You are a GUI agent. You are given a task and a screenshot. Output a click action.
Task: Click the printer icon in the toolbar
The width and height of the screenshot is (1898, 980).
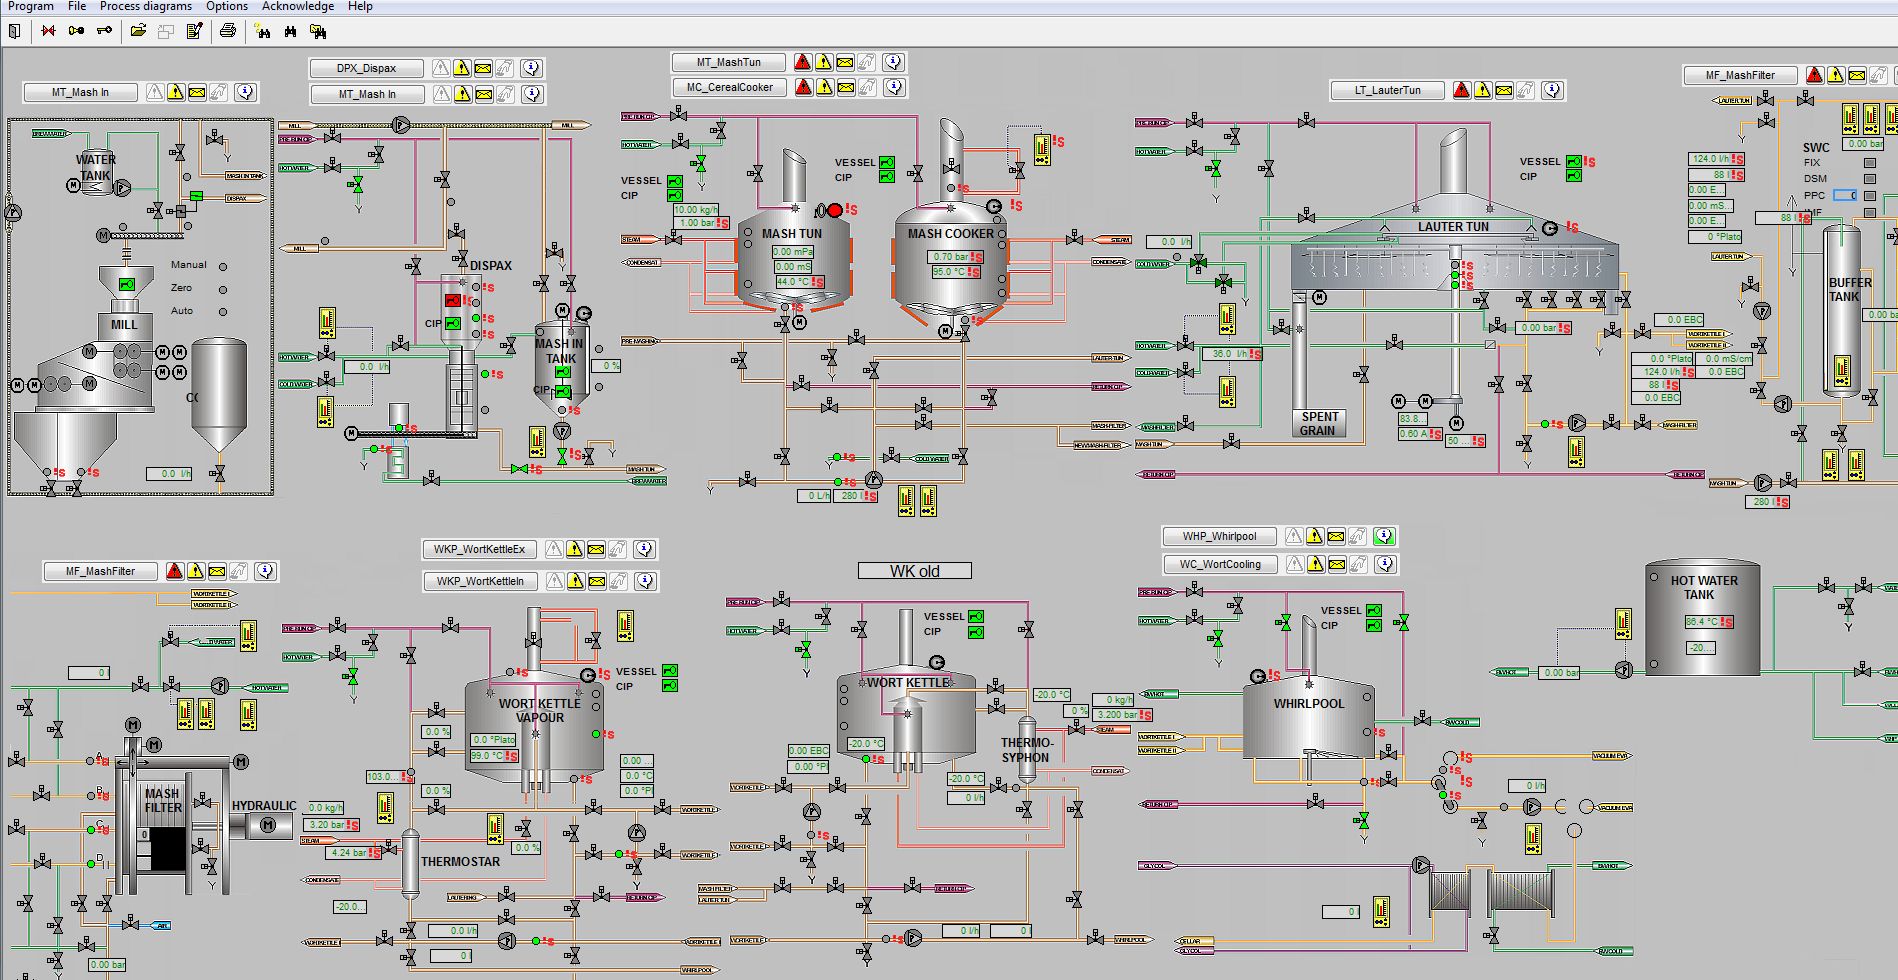(x=228, y=31)
